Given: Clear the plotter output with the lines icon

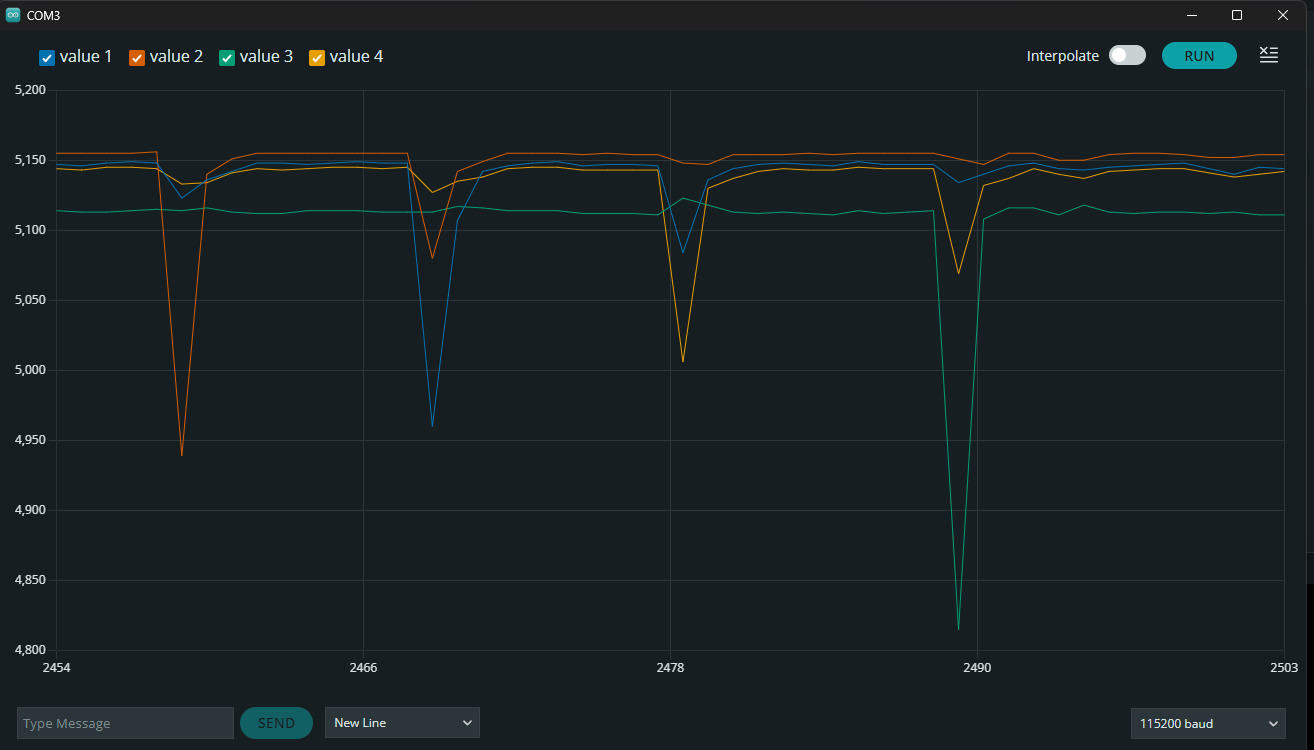Looking at the screenshot, I should point(1268,55).
